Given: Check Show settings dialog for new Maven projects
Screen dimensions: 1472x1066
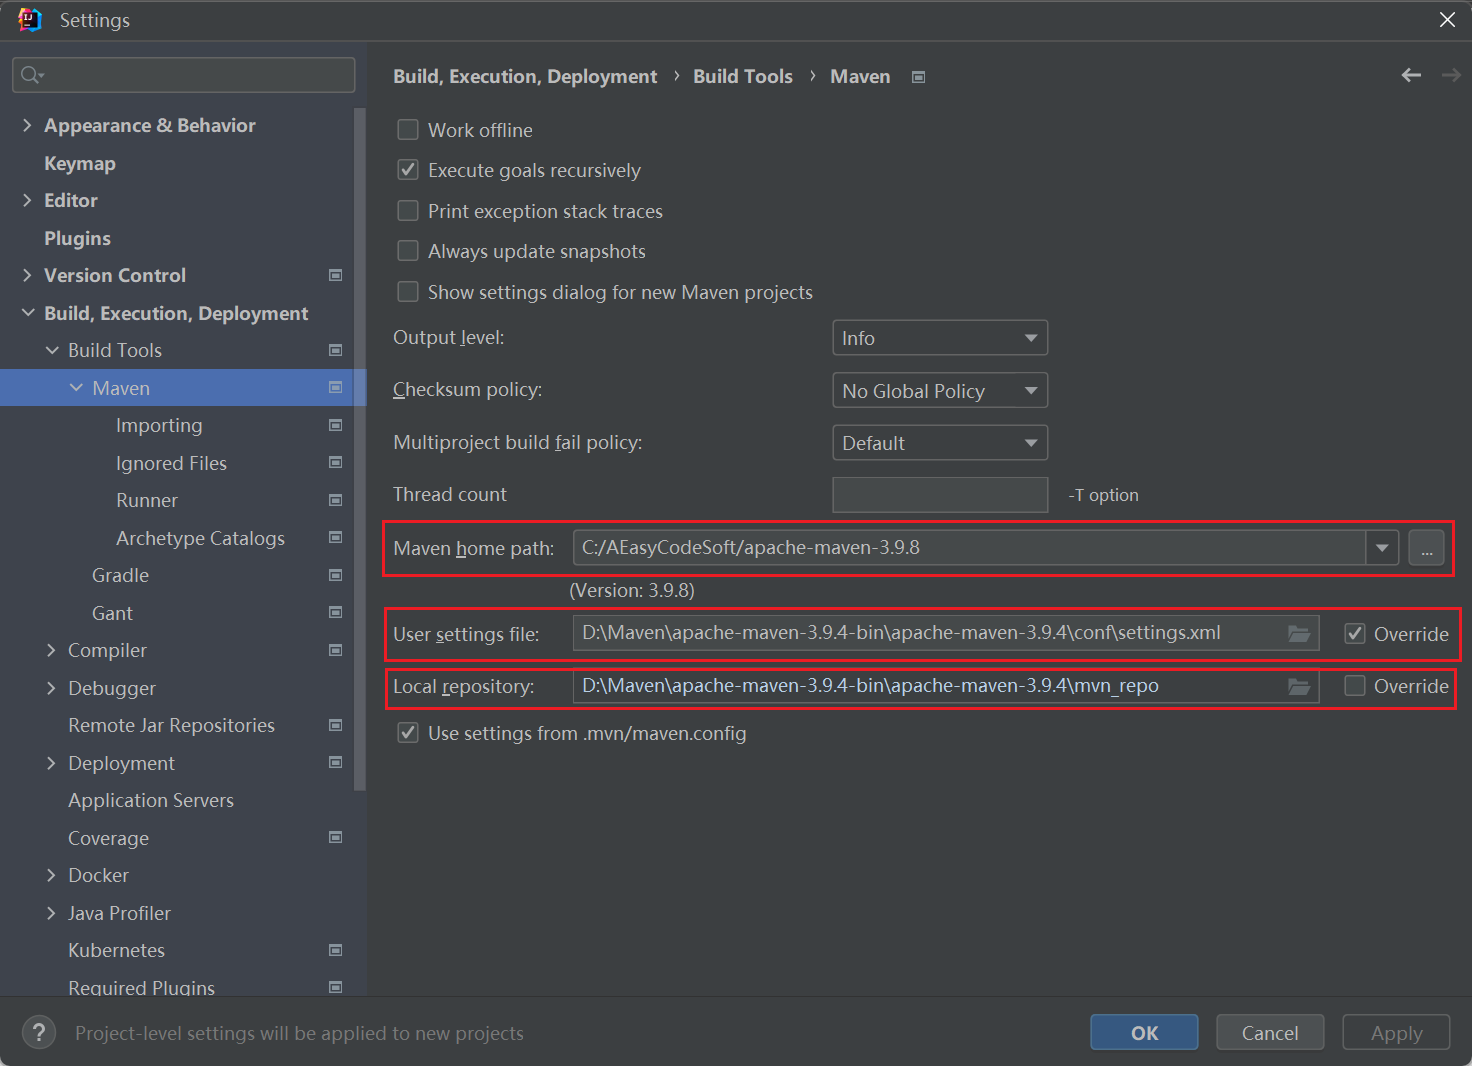Looking at the screenshot, I should 408,292.
